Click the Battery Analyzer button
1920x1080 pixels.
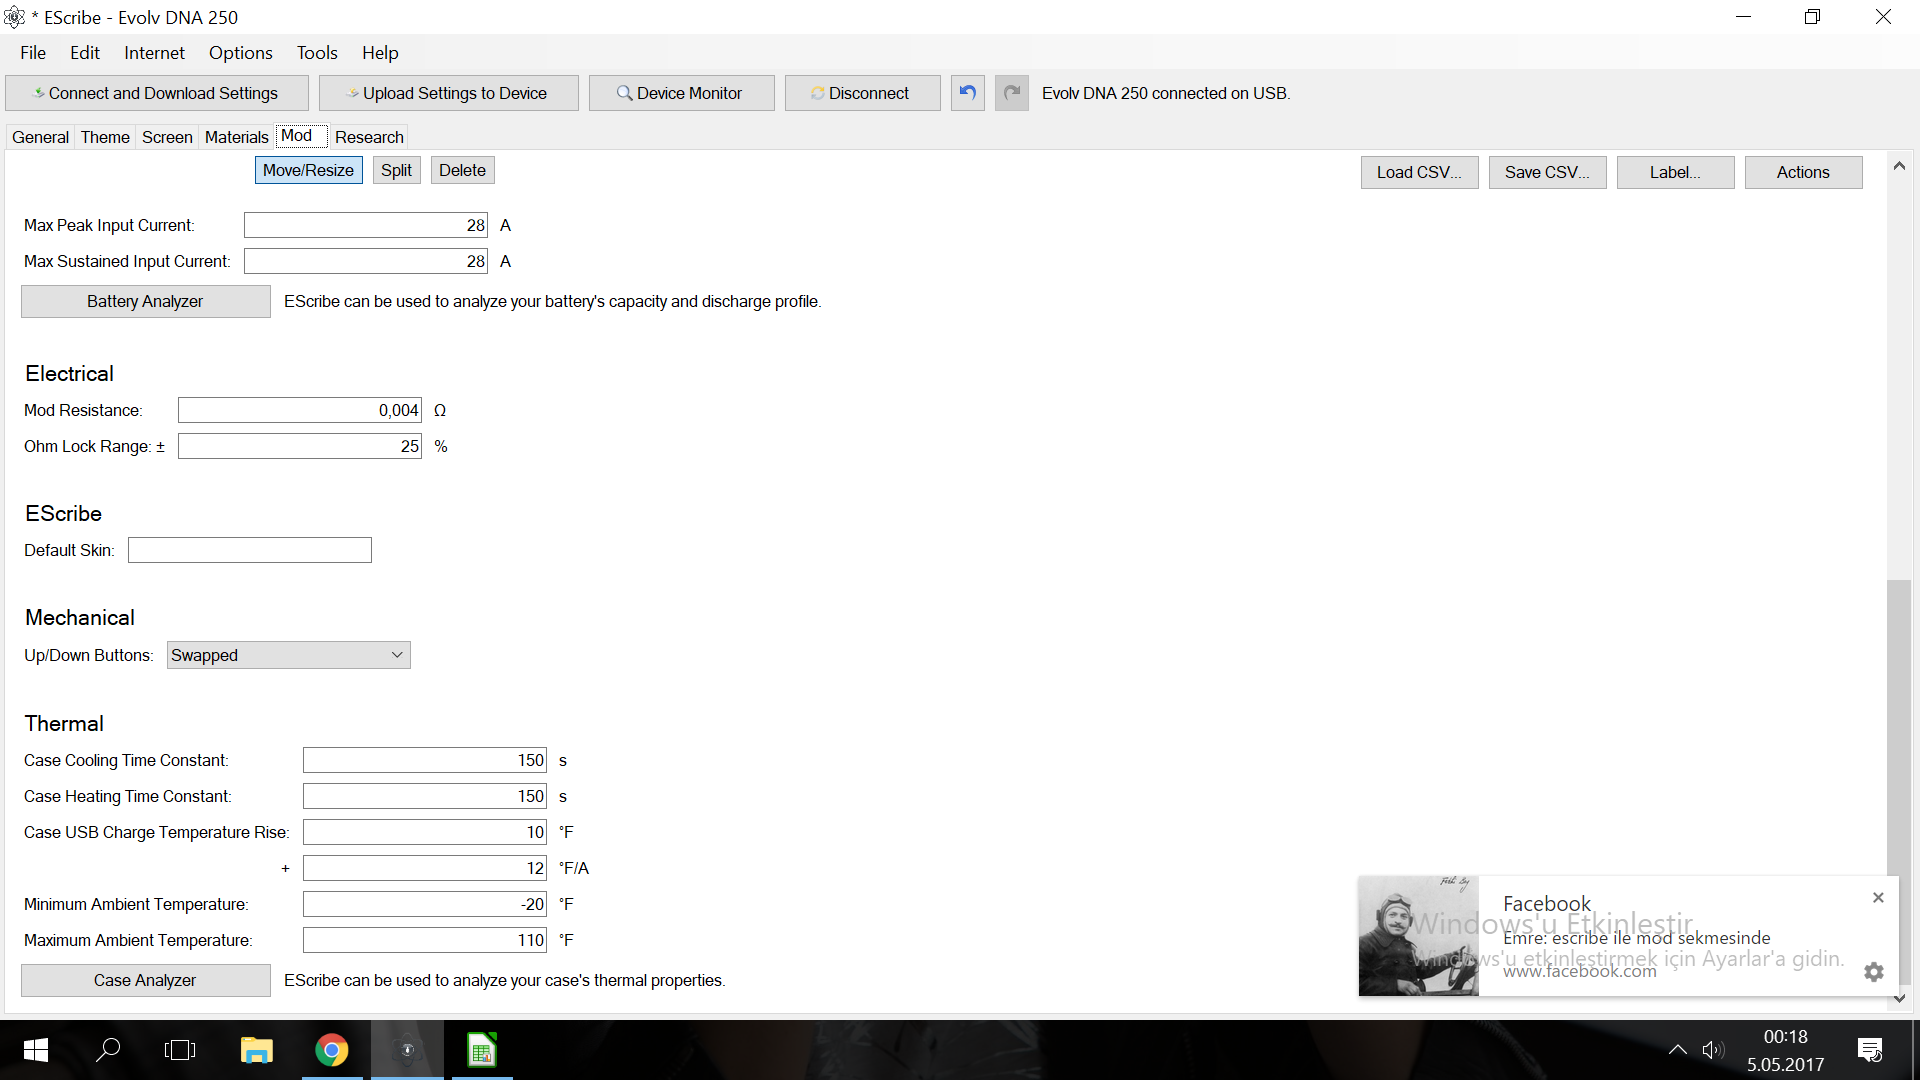[x=145, y=301]
